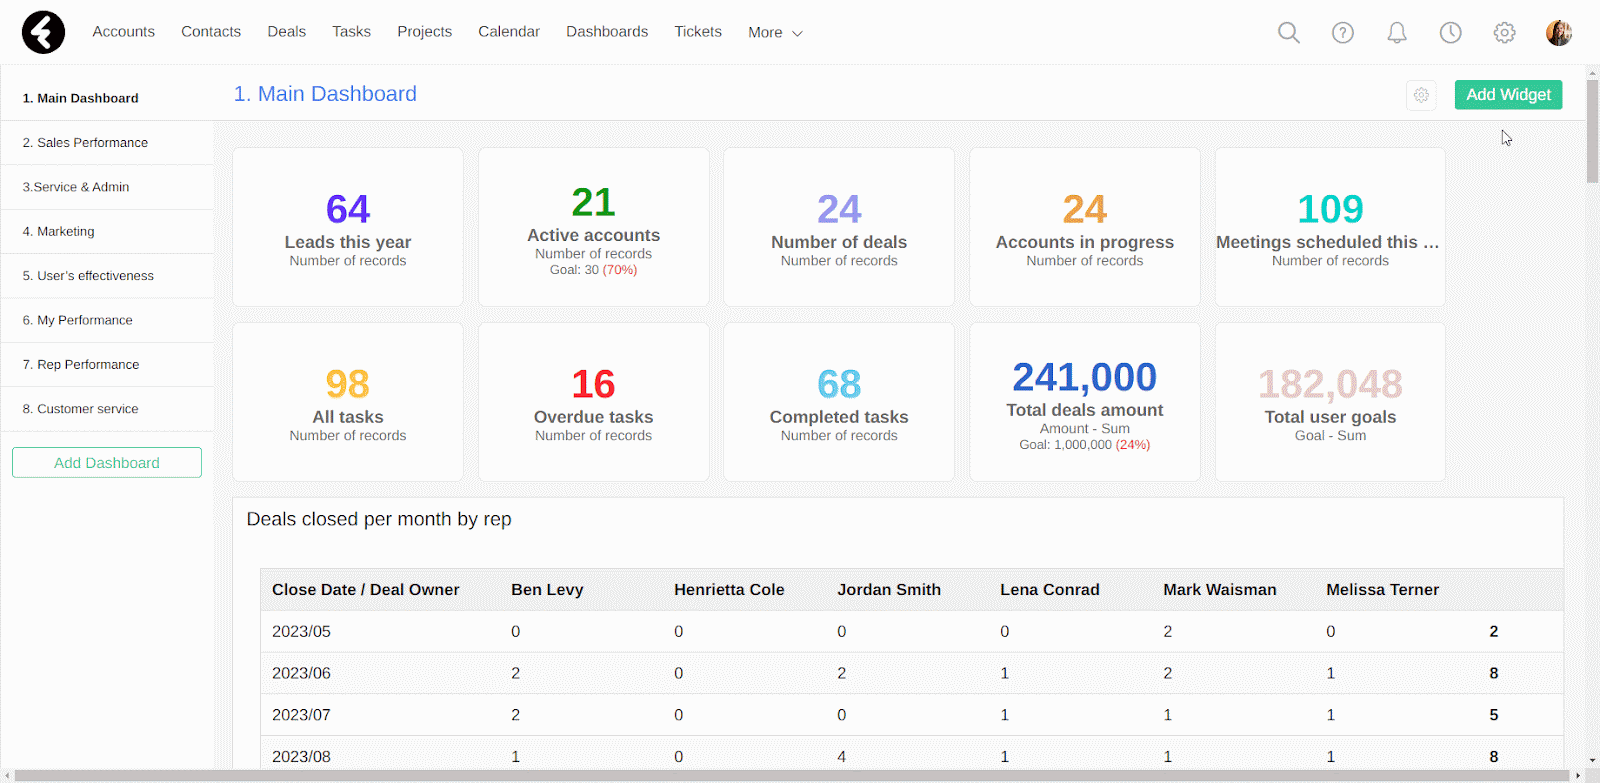Click the horizontal scrollbar at bottom
This screenshot has width=1600, height=783.
pyautogui.click(x=793, y=776)
